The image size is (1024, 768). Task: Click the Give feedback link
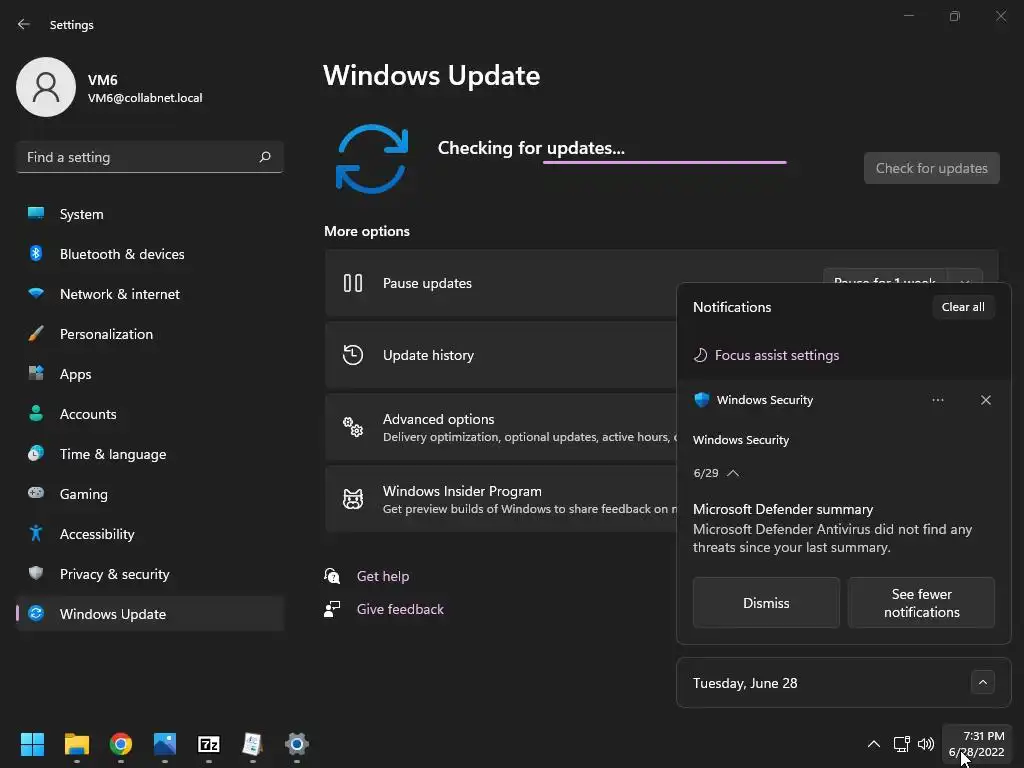pos(400,609)
